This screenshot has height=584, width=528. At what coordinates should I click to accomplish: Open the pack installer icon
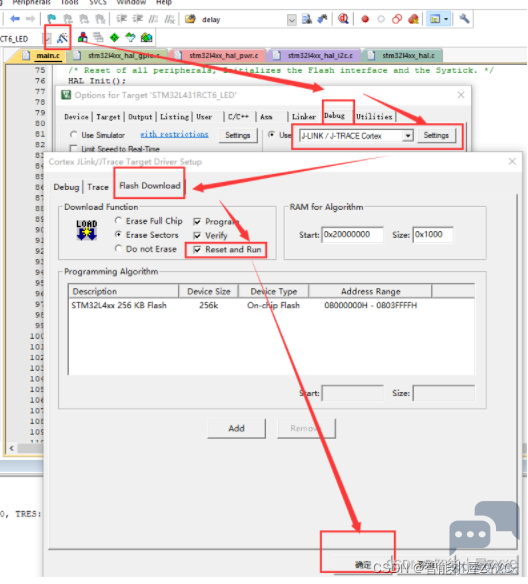click(146, 37)
